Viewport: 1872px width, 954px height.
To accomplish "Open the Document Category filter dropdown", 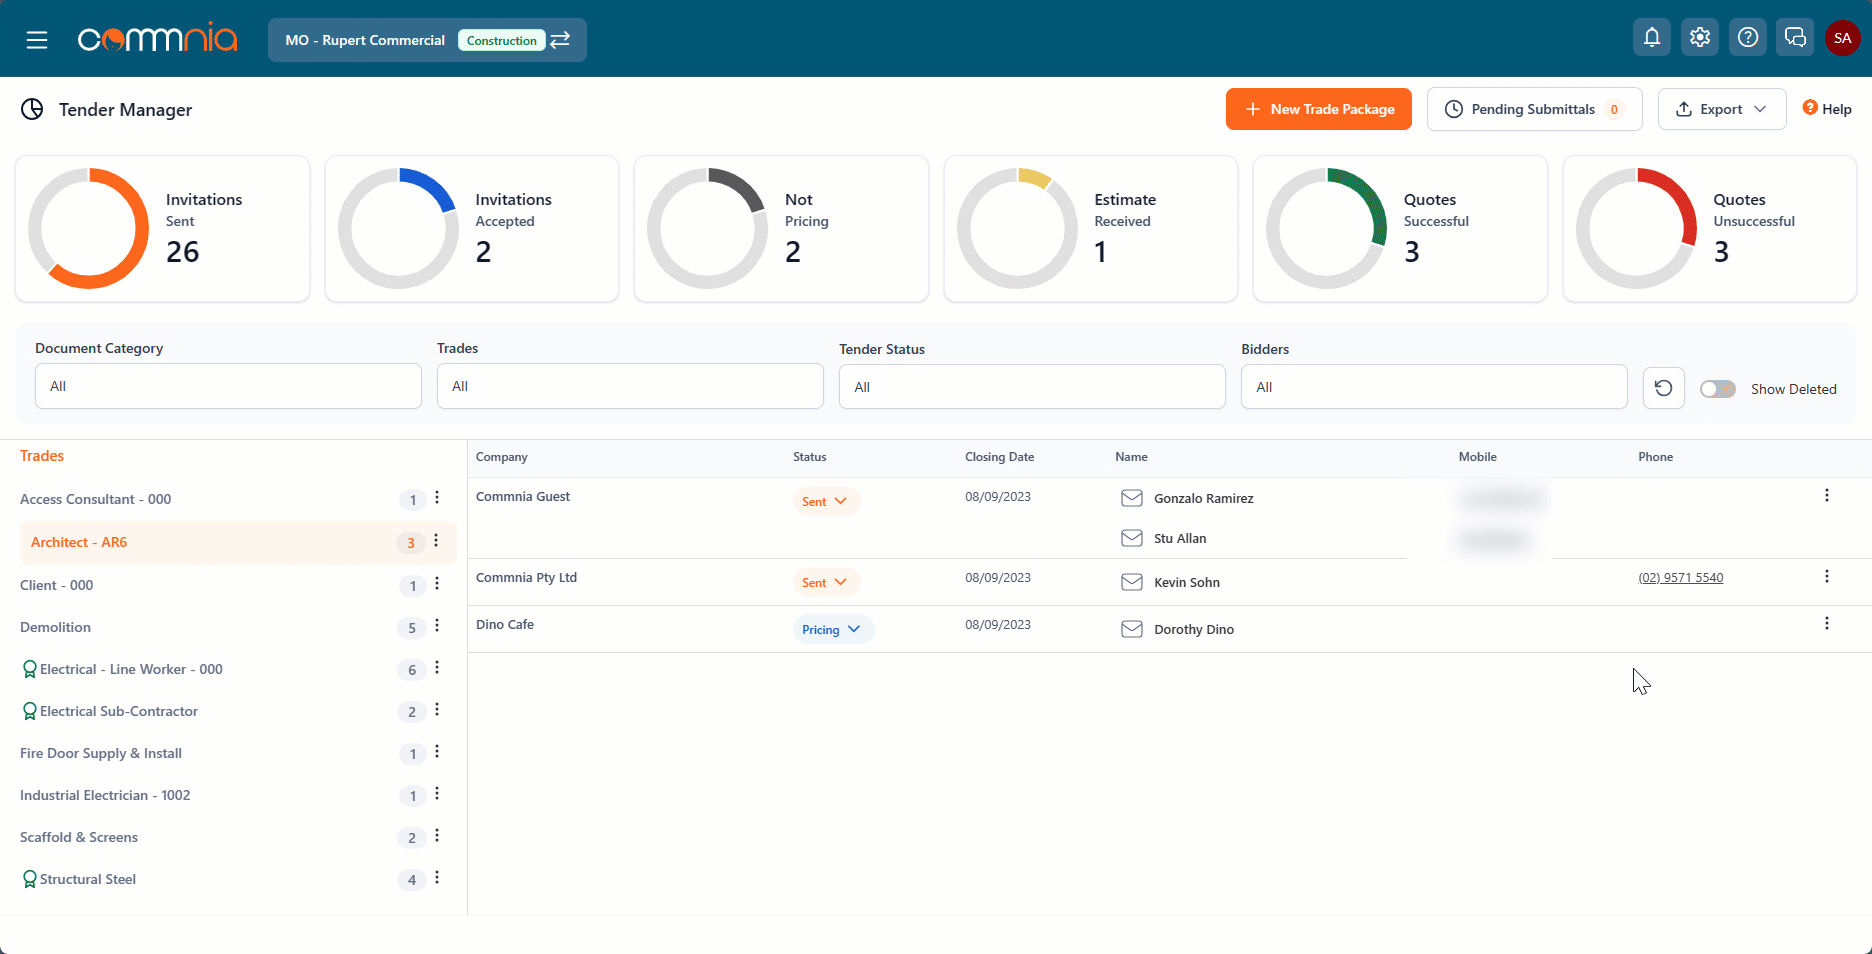I will click(228, 386).
